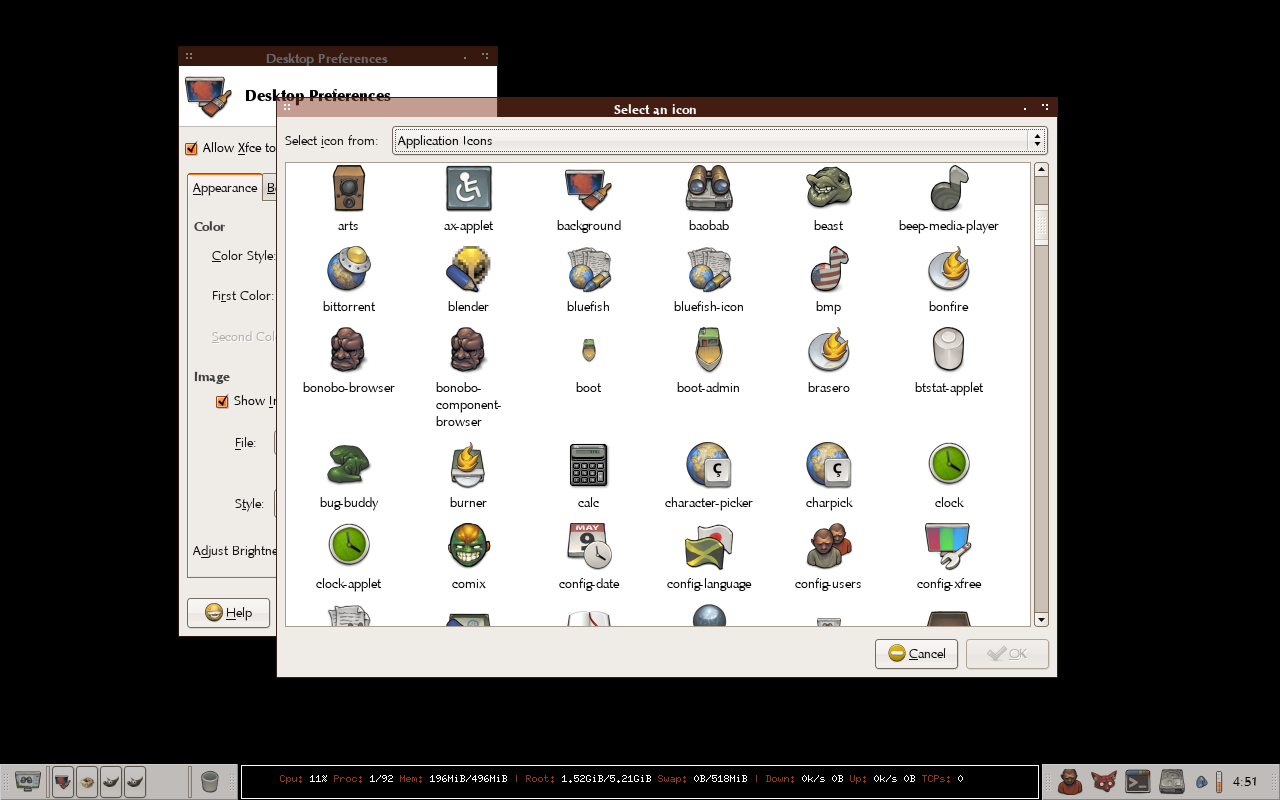This screenshot has width=1280, height=800.
Task: Choose the character-picker icon
Action: (x=708, y=465)
